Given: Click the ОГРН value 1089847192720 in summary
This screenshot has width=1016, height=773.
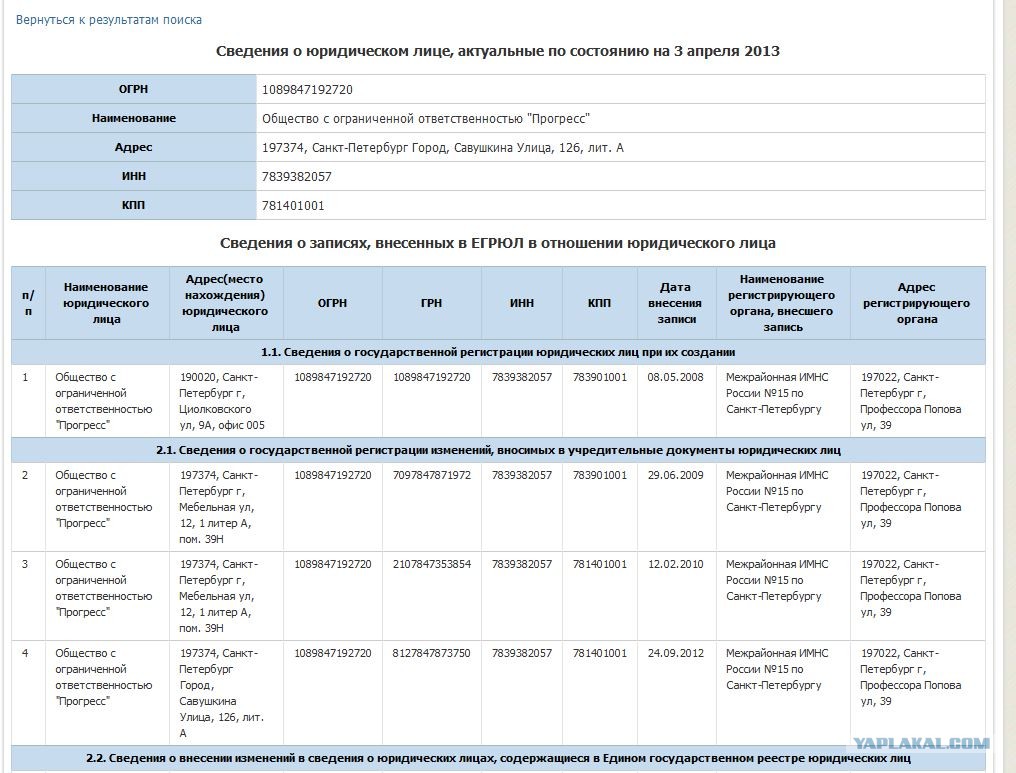Looking at the screenshot, I should coord(307,89).
